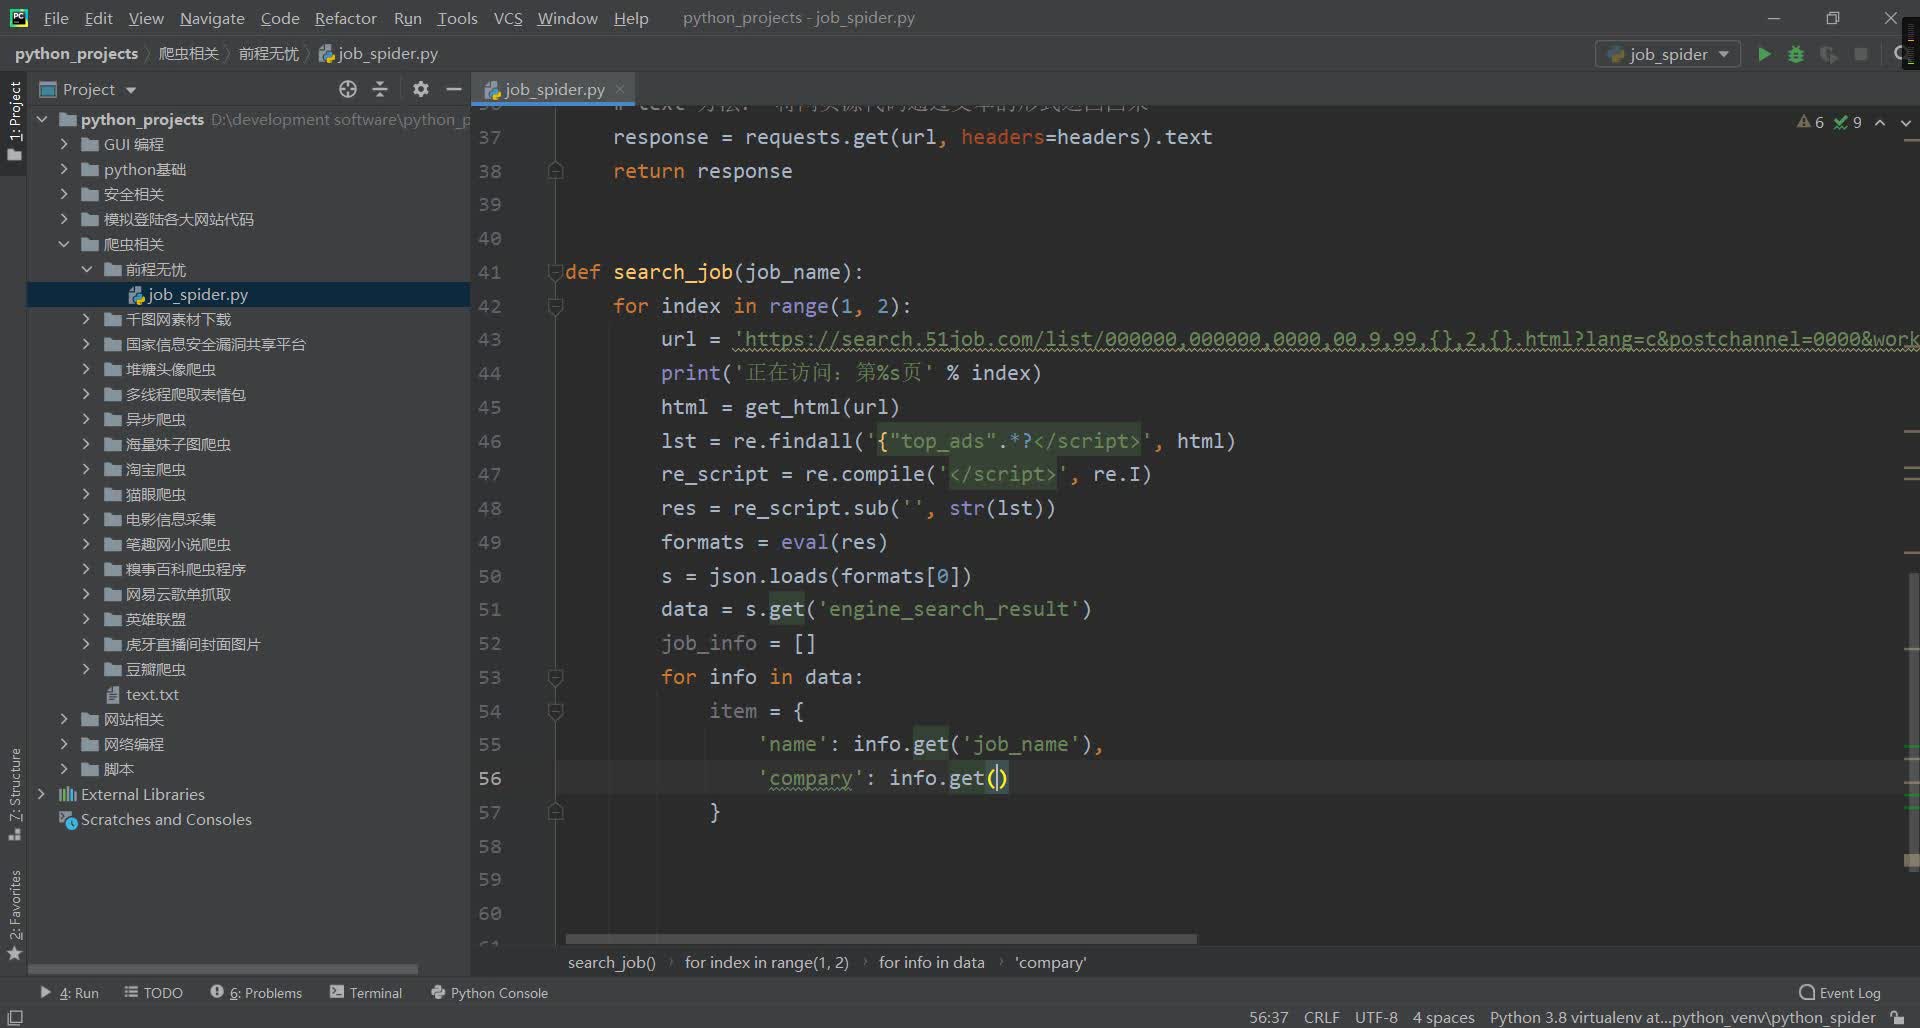This screenshot has width=1920, height=1028.
Task: Go to line via 56:37 position indicator
Action: (x=1268, y=1017)
